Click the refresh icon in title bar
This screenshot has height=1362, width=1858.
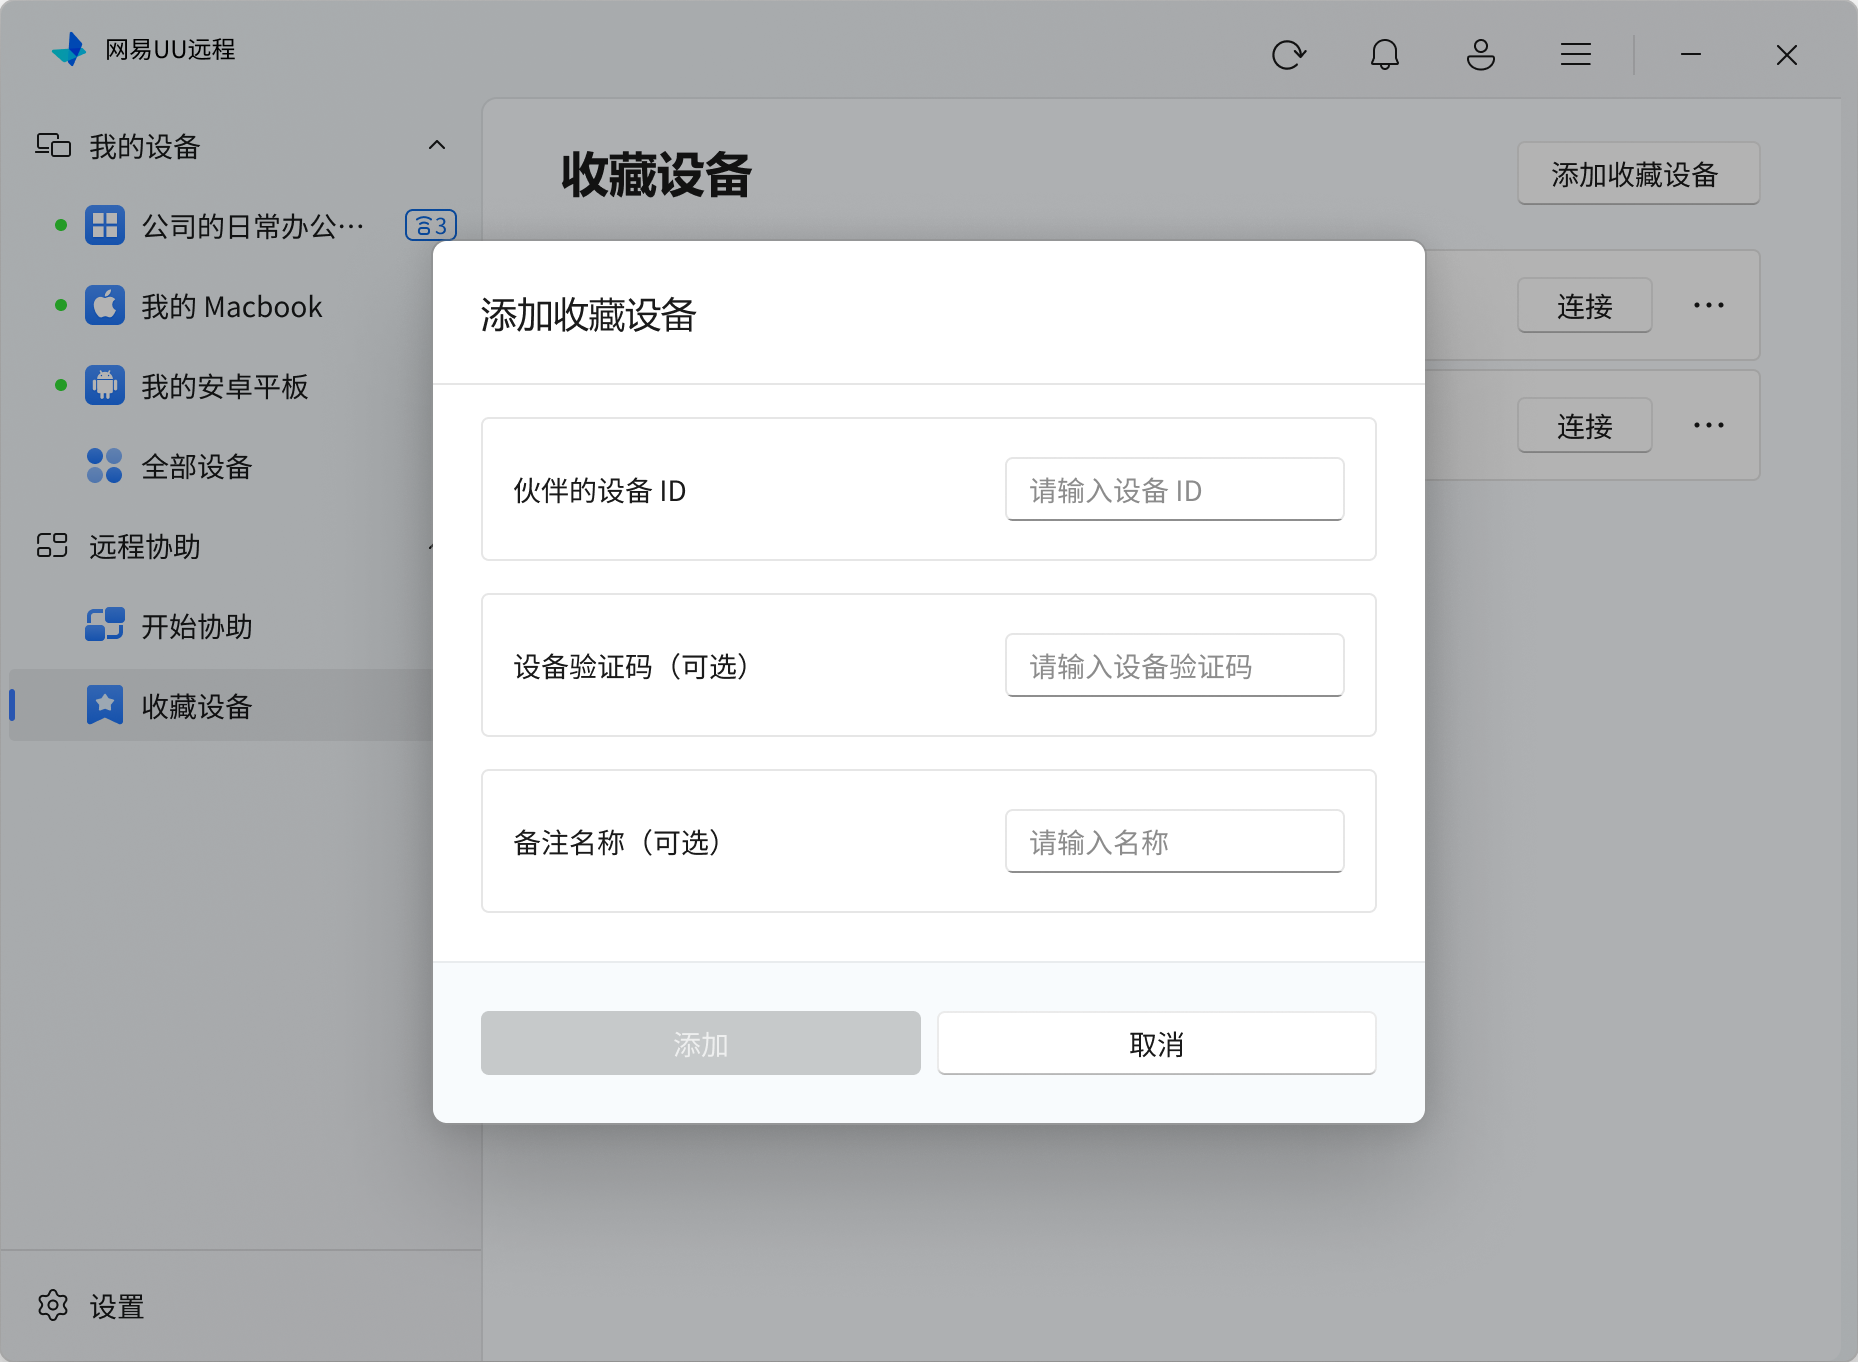[1288, 54]
